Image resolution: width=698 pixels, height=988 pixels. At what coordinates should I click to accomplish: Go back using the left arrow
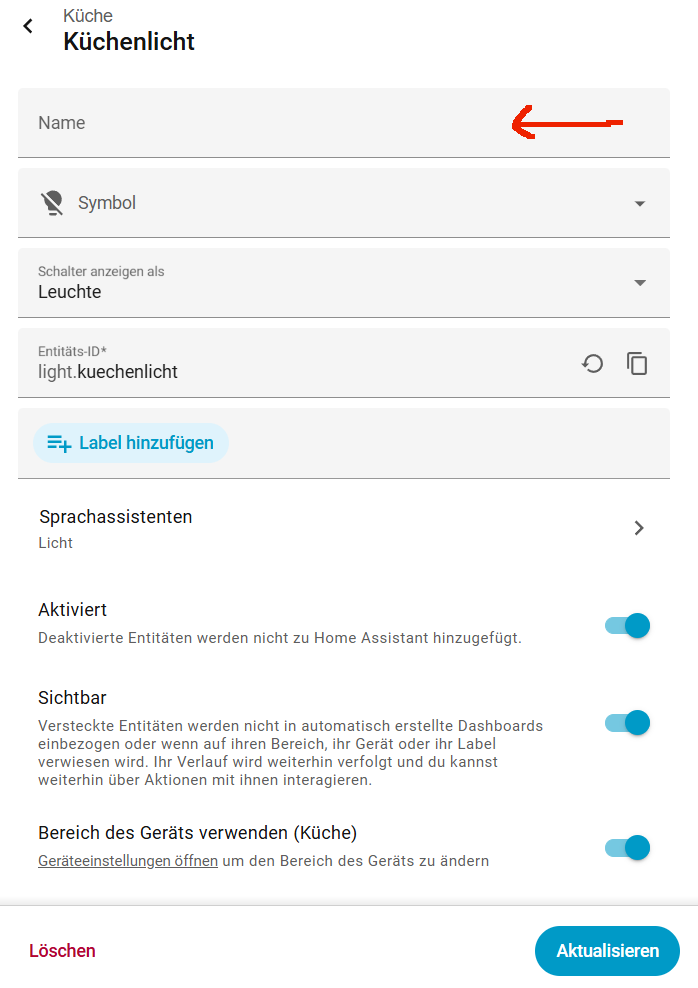tap(28, 26)
